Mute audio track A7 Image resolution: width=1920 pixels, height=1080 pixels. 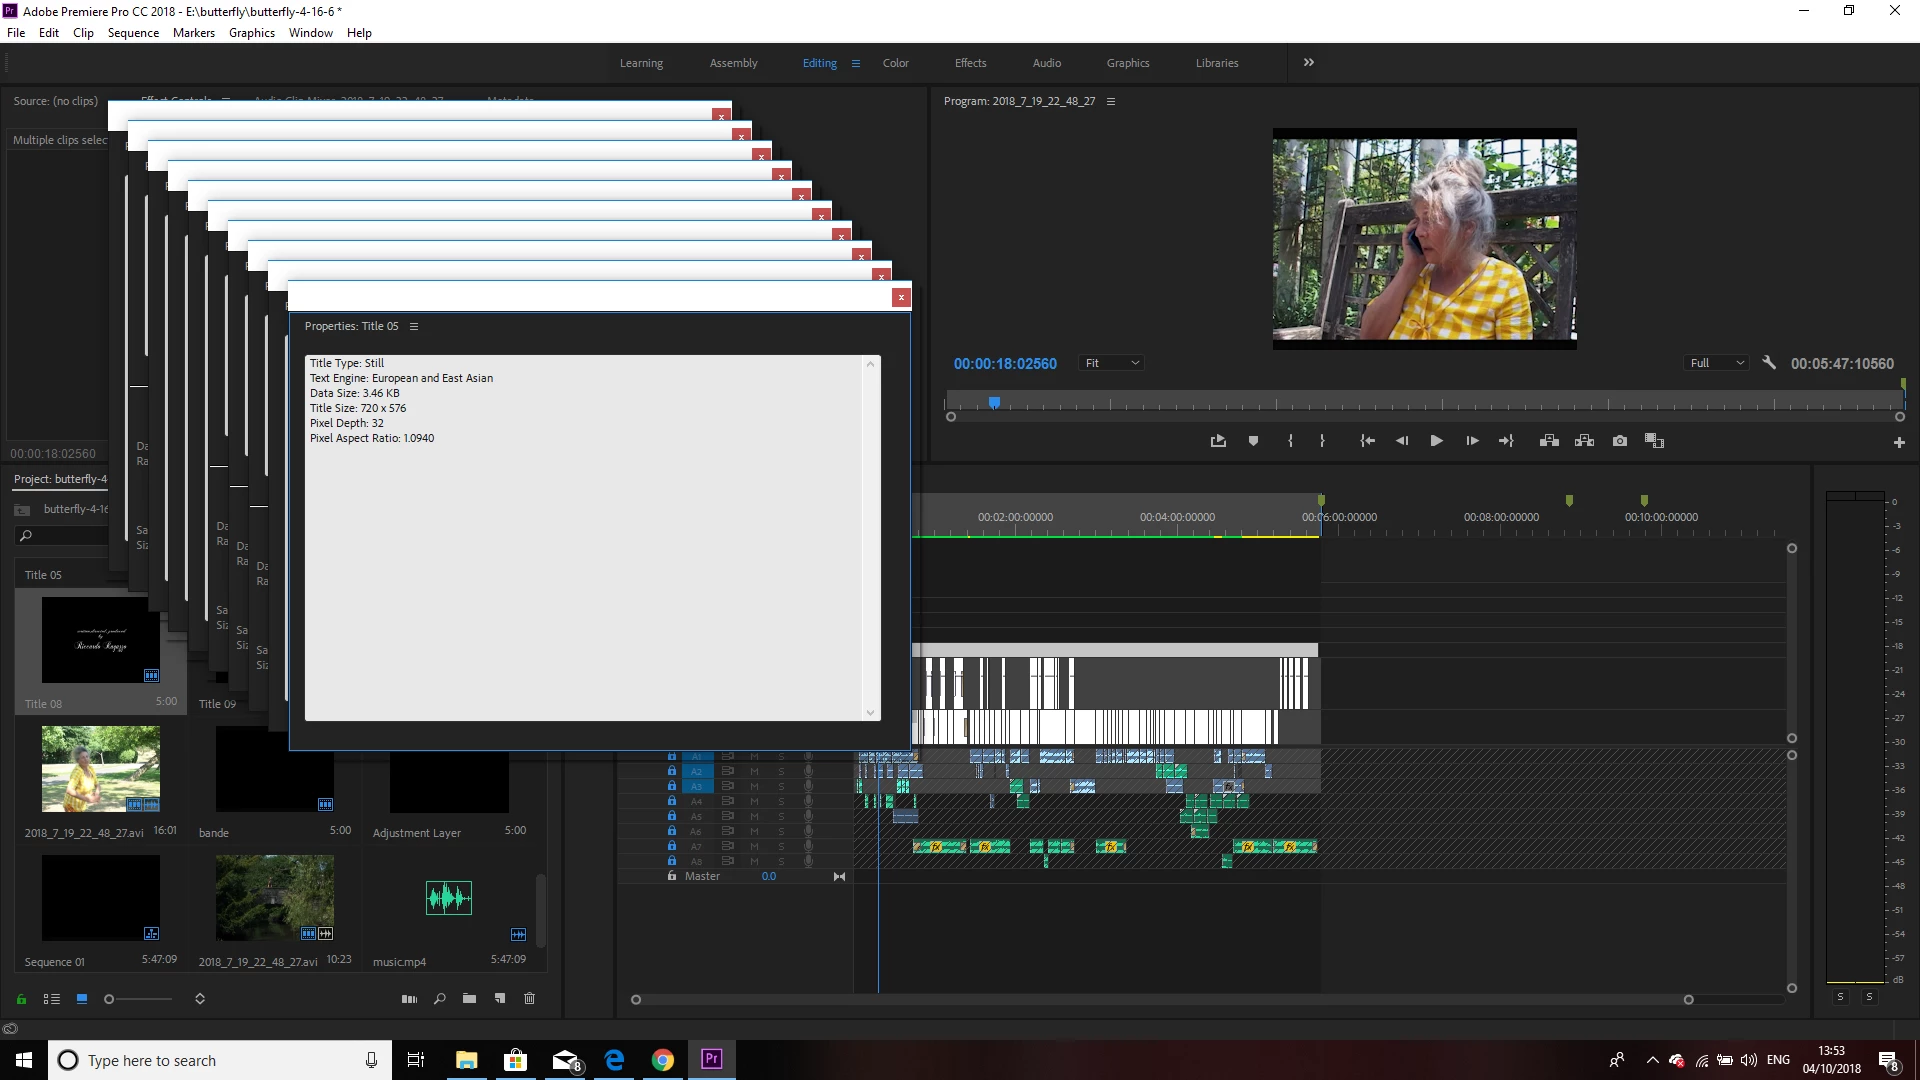click(754, 846)
